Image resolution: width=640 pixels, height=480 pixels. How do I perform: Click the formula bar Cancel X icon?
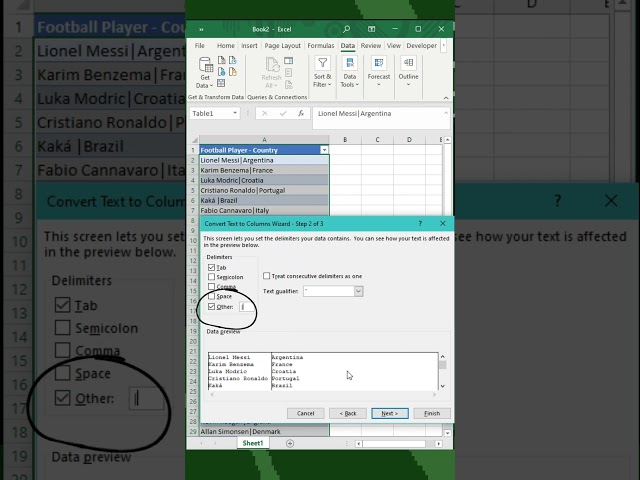[264, 113]
